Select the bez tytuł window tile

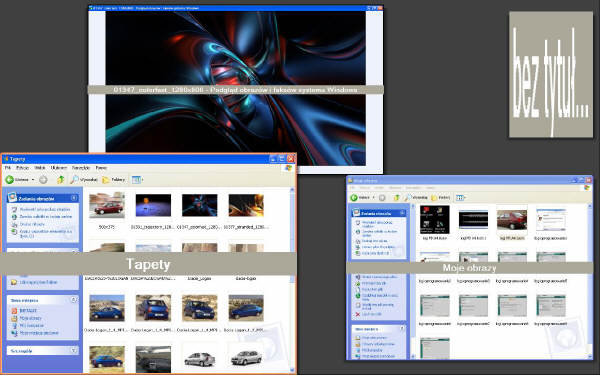pyautogui.click(x=551, y=74)
